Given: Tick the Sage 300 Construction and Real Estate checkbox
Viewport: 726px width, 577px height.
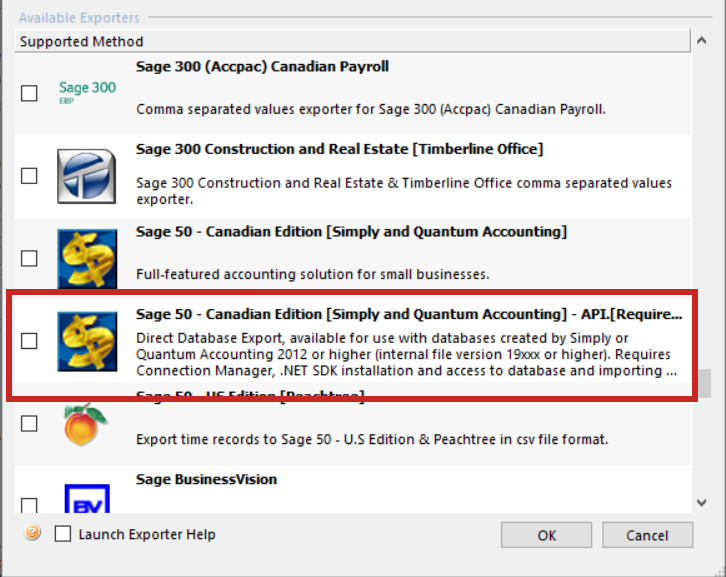Looking at the screenshot, I should [29, 176].
